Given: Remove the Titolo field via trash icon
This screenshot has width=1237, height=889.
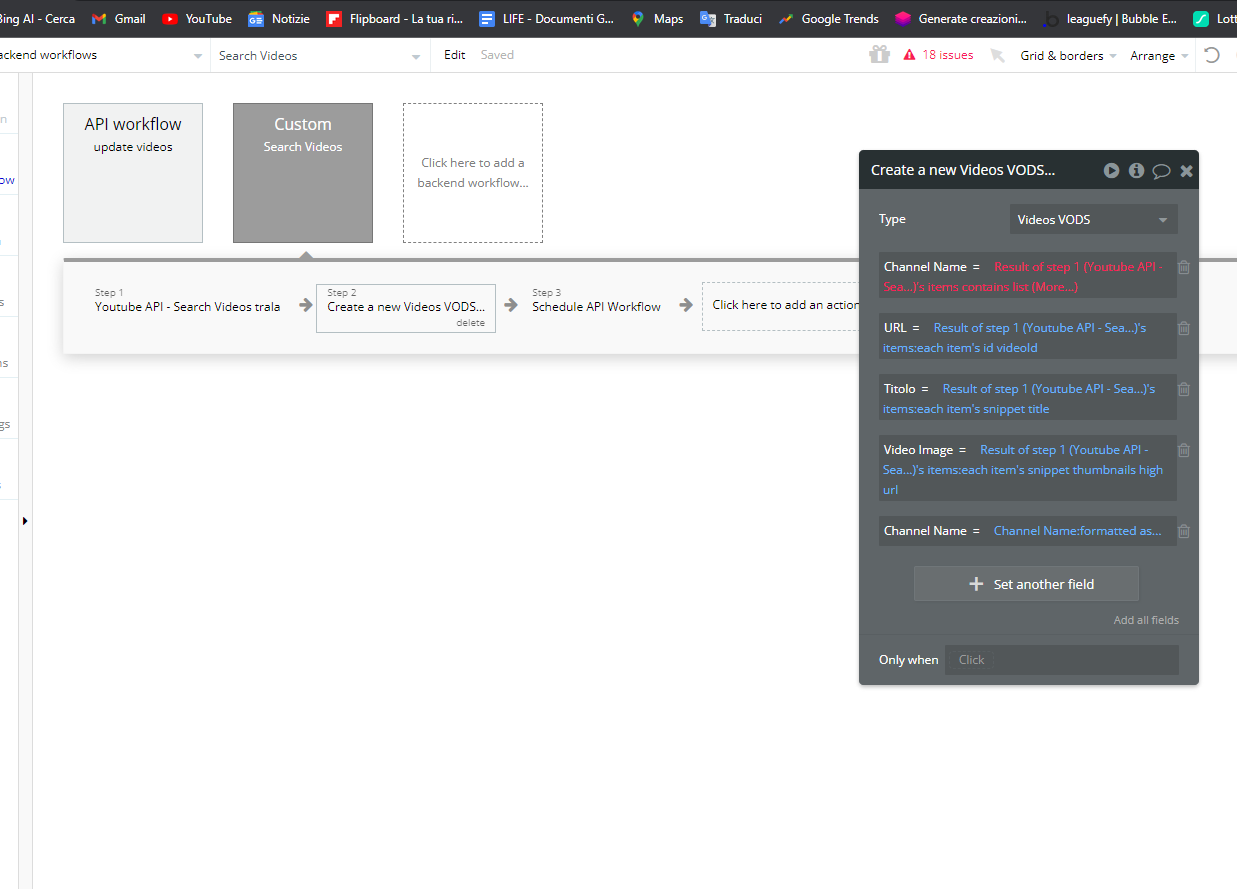Looking at the screenshot, I should point(1184,389).
